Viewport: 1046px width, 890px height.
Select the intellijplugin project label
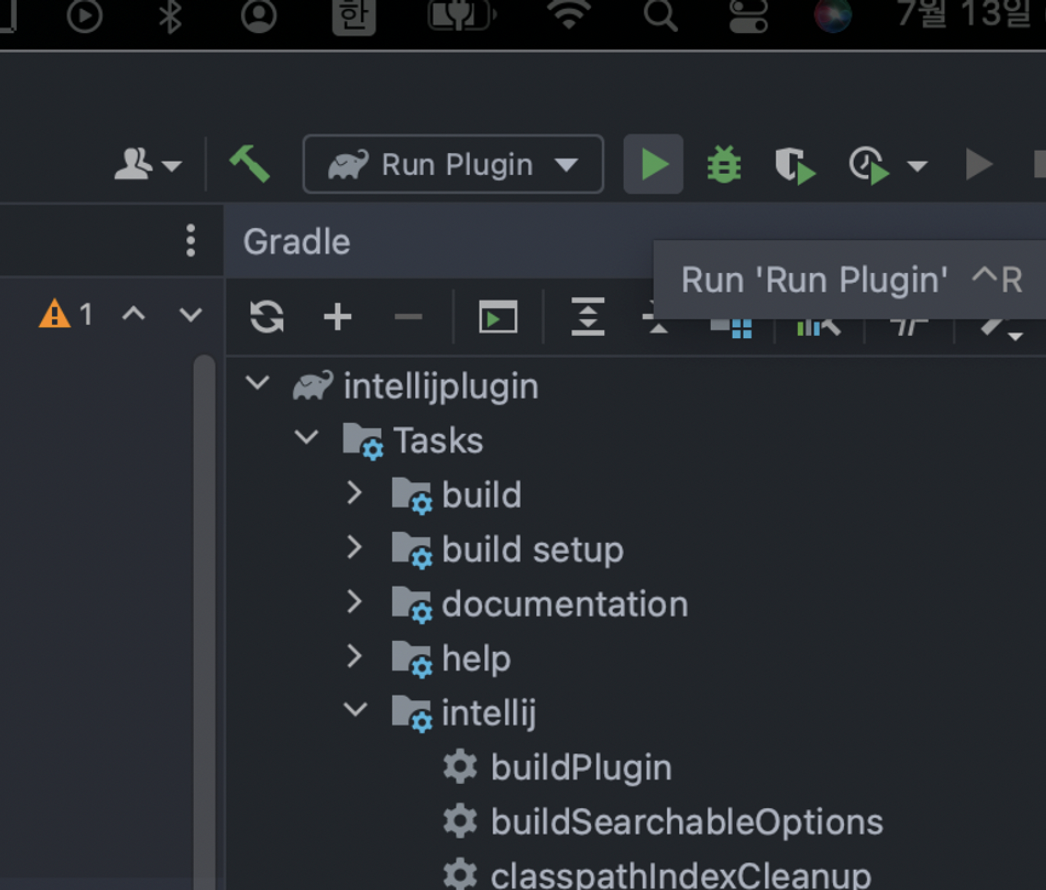coord(441,387)
